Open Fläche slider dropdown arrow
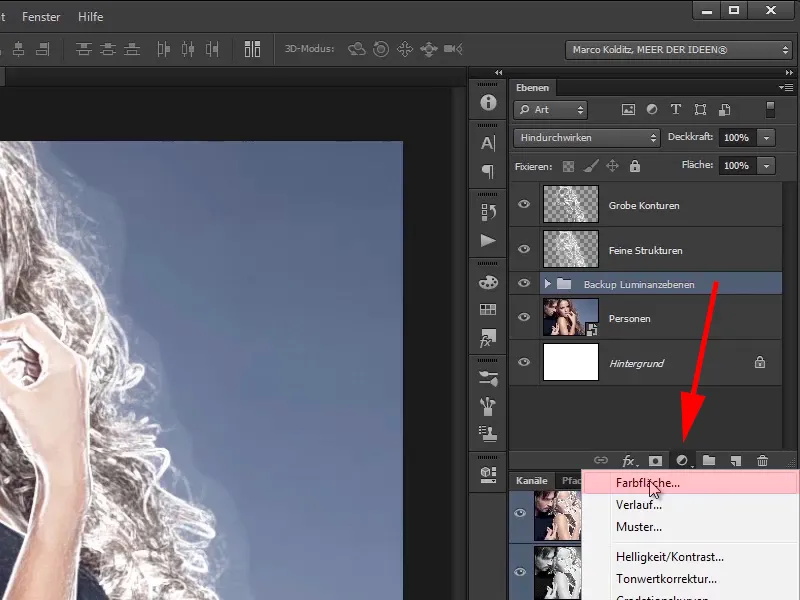Image resolution: width=800 pixels, height=600 pixels. point(766,166)
